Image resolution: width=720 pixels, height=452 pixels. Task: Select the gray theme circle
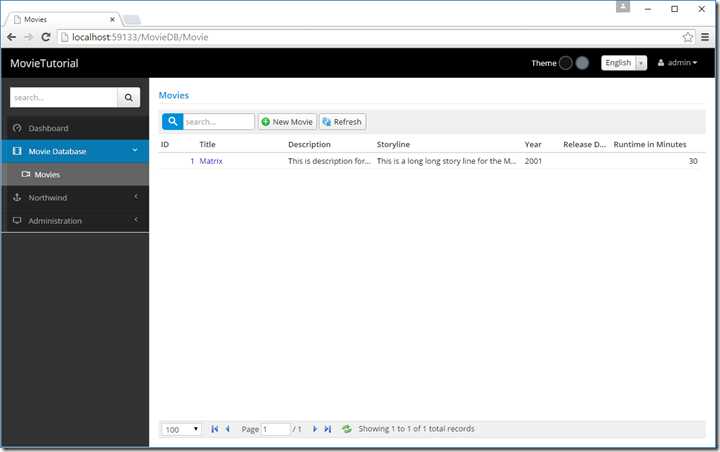(x=582, y=63)
